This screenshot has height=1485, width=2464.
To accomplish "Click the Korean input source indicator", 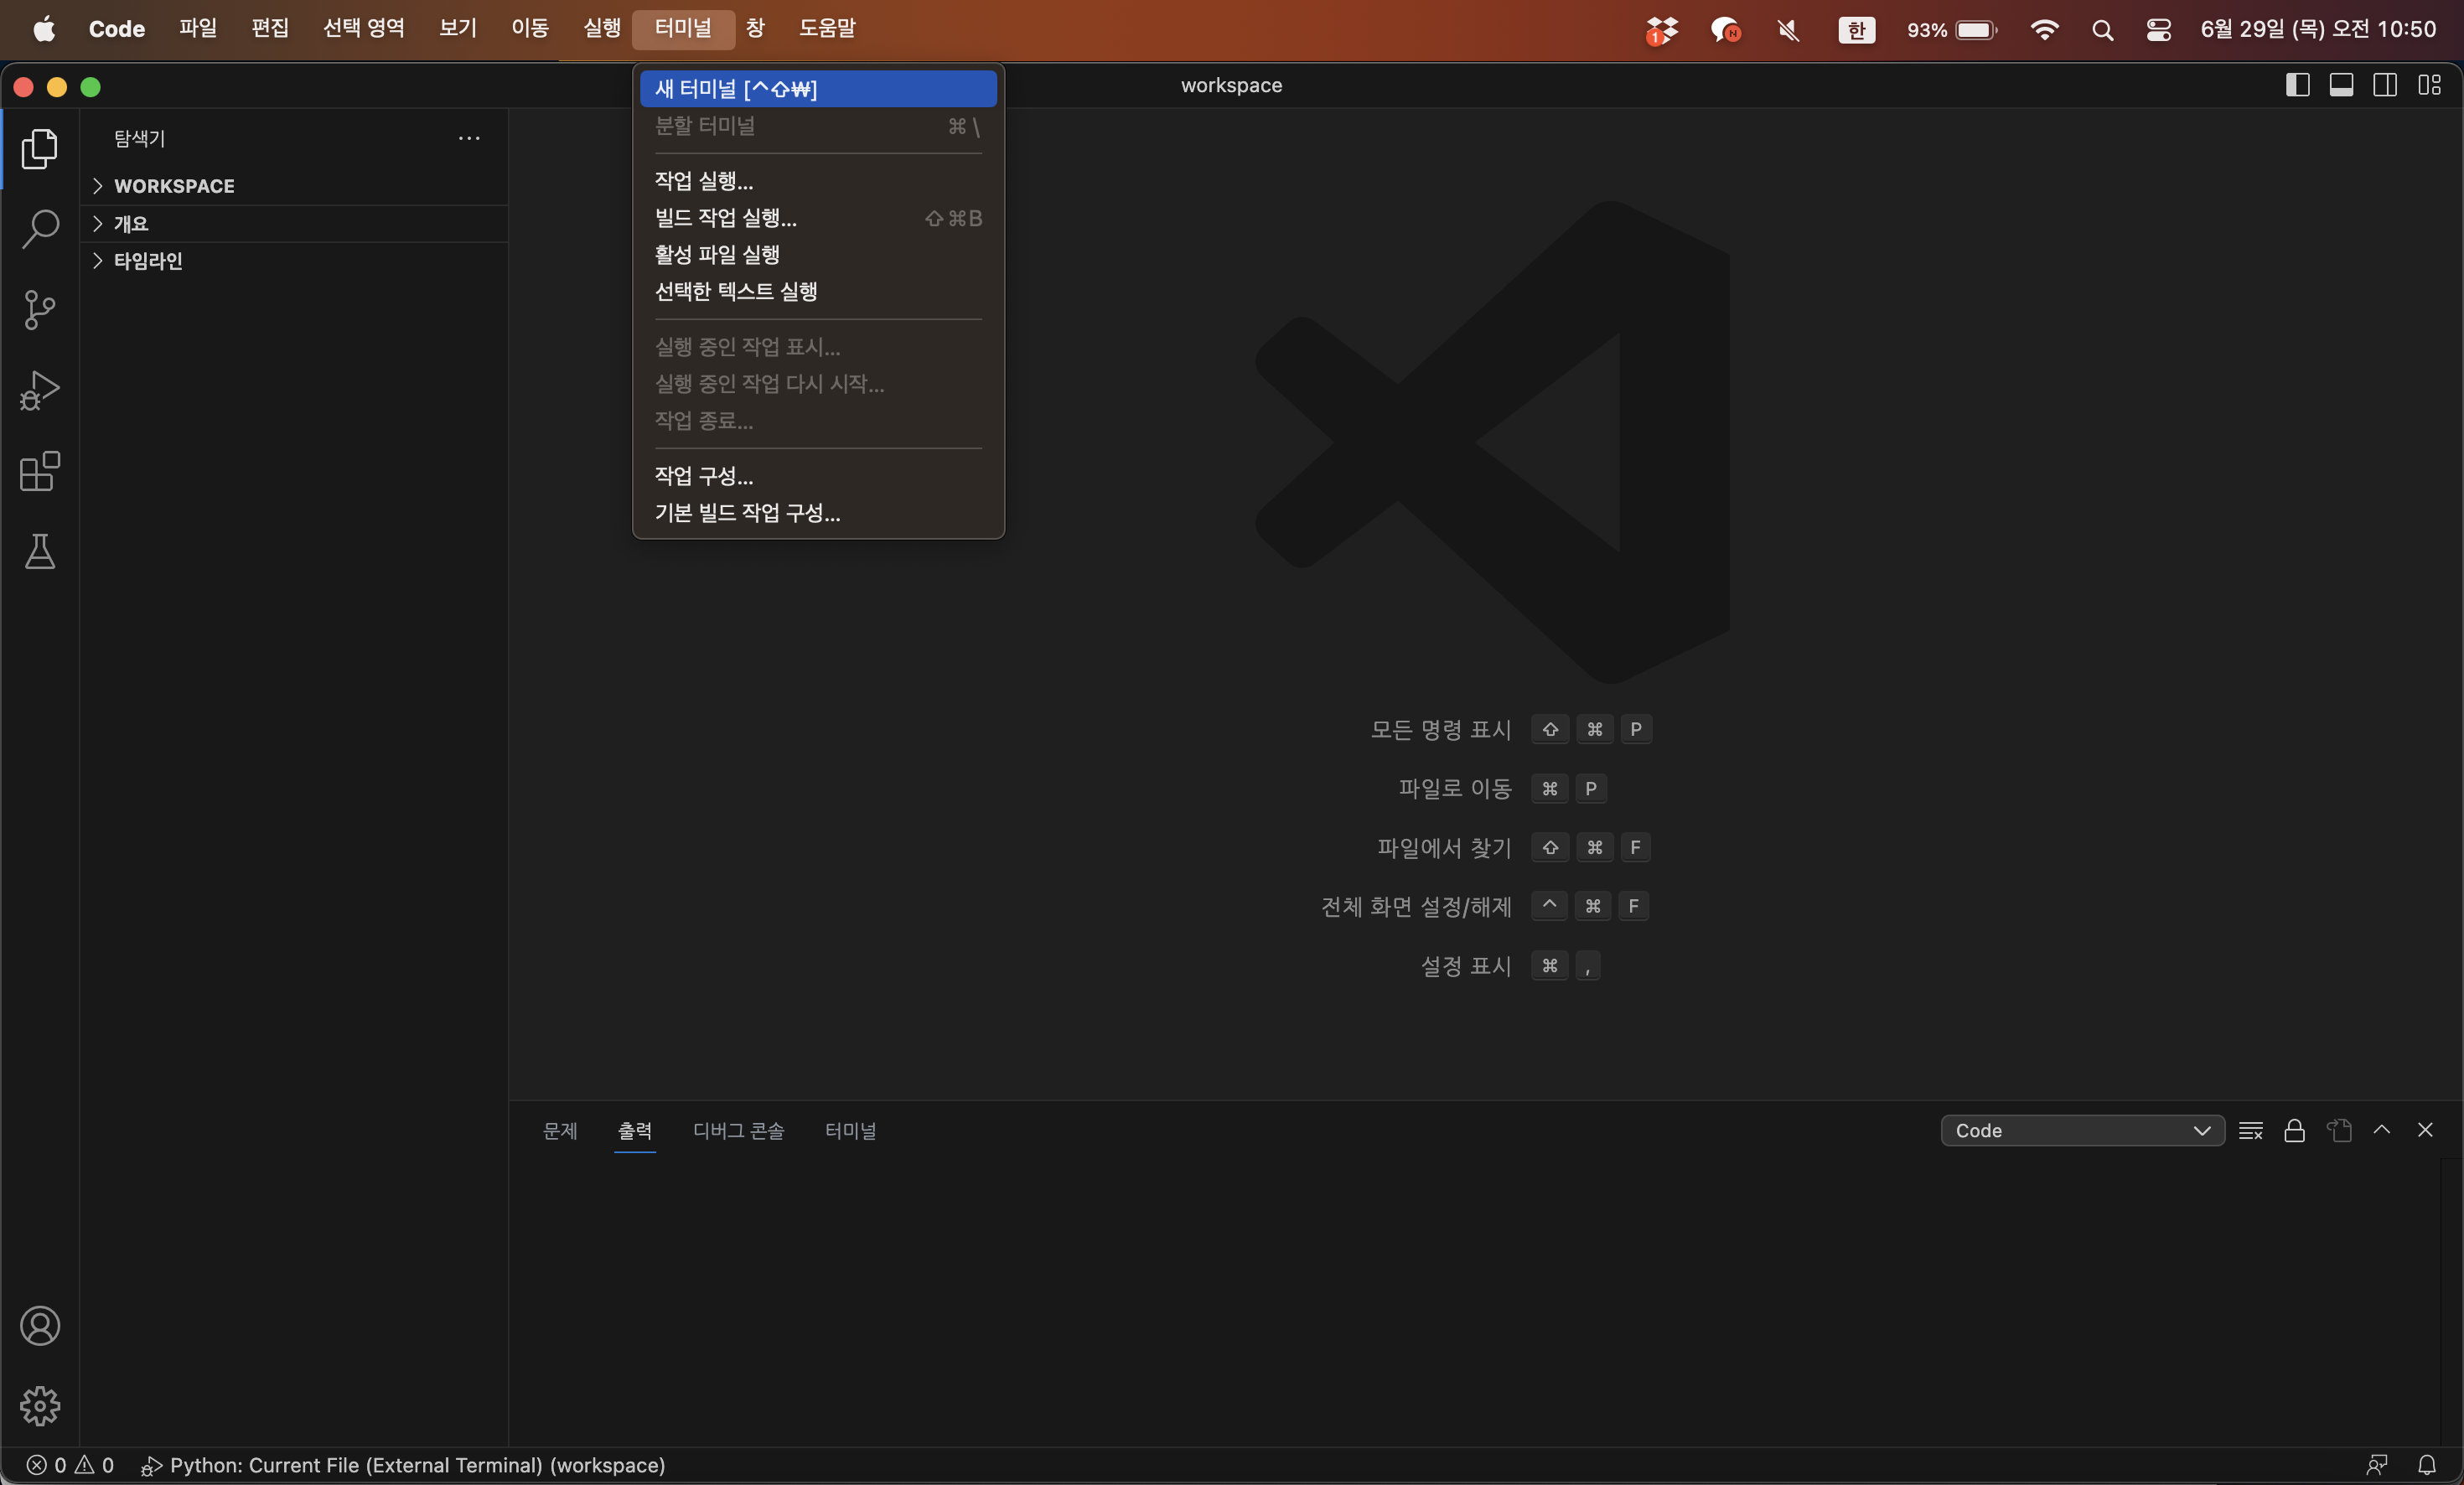I will coord(1856,30).
